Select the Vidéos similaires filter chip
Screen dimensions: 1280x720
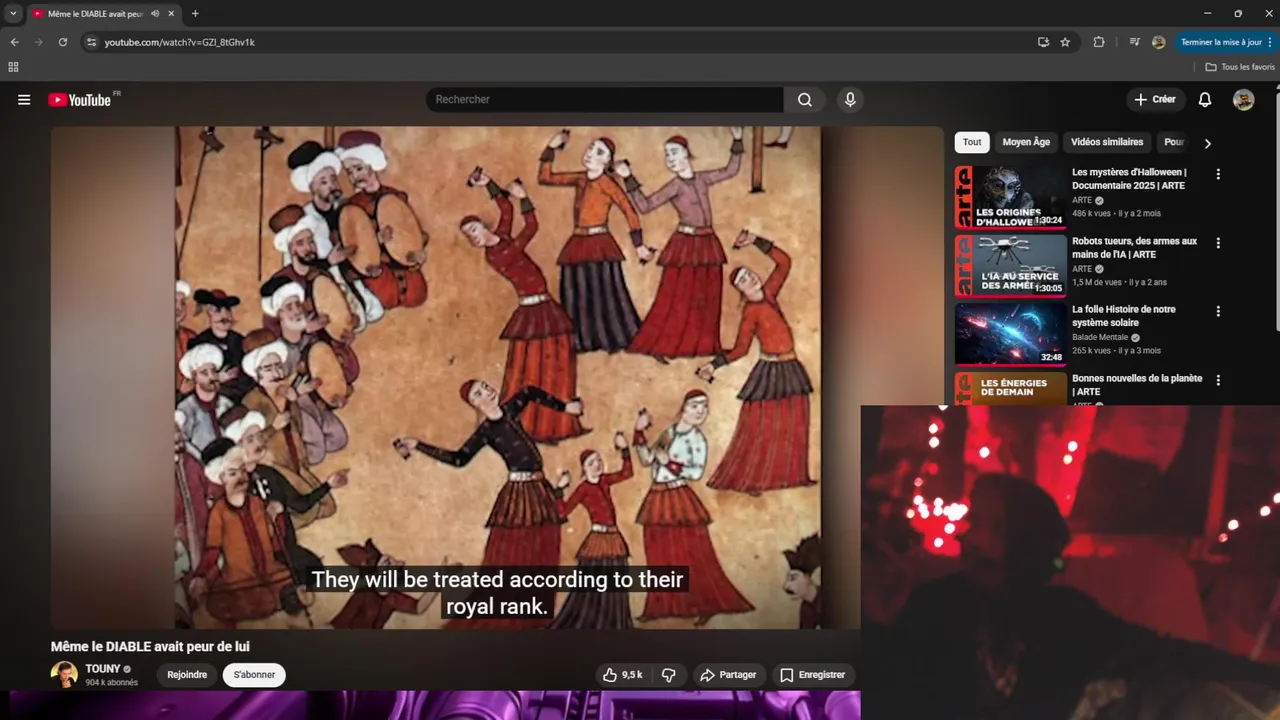1107,142
